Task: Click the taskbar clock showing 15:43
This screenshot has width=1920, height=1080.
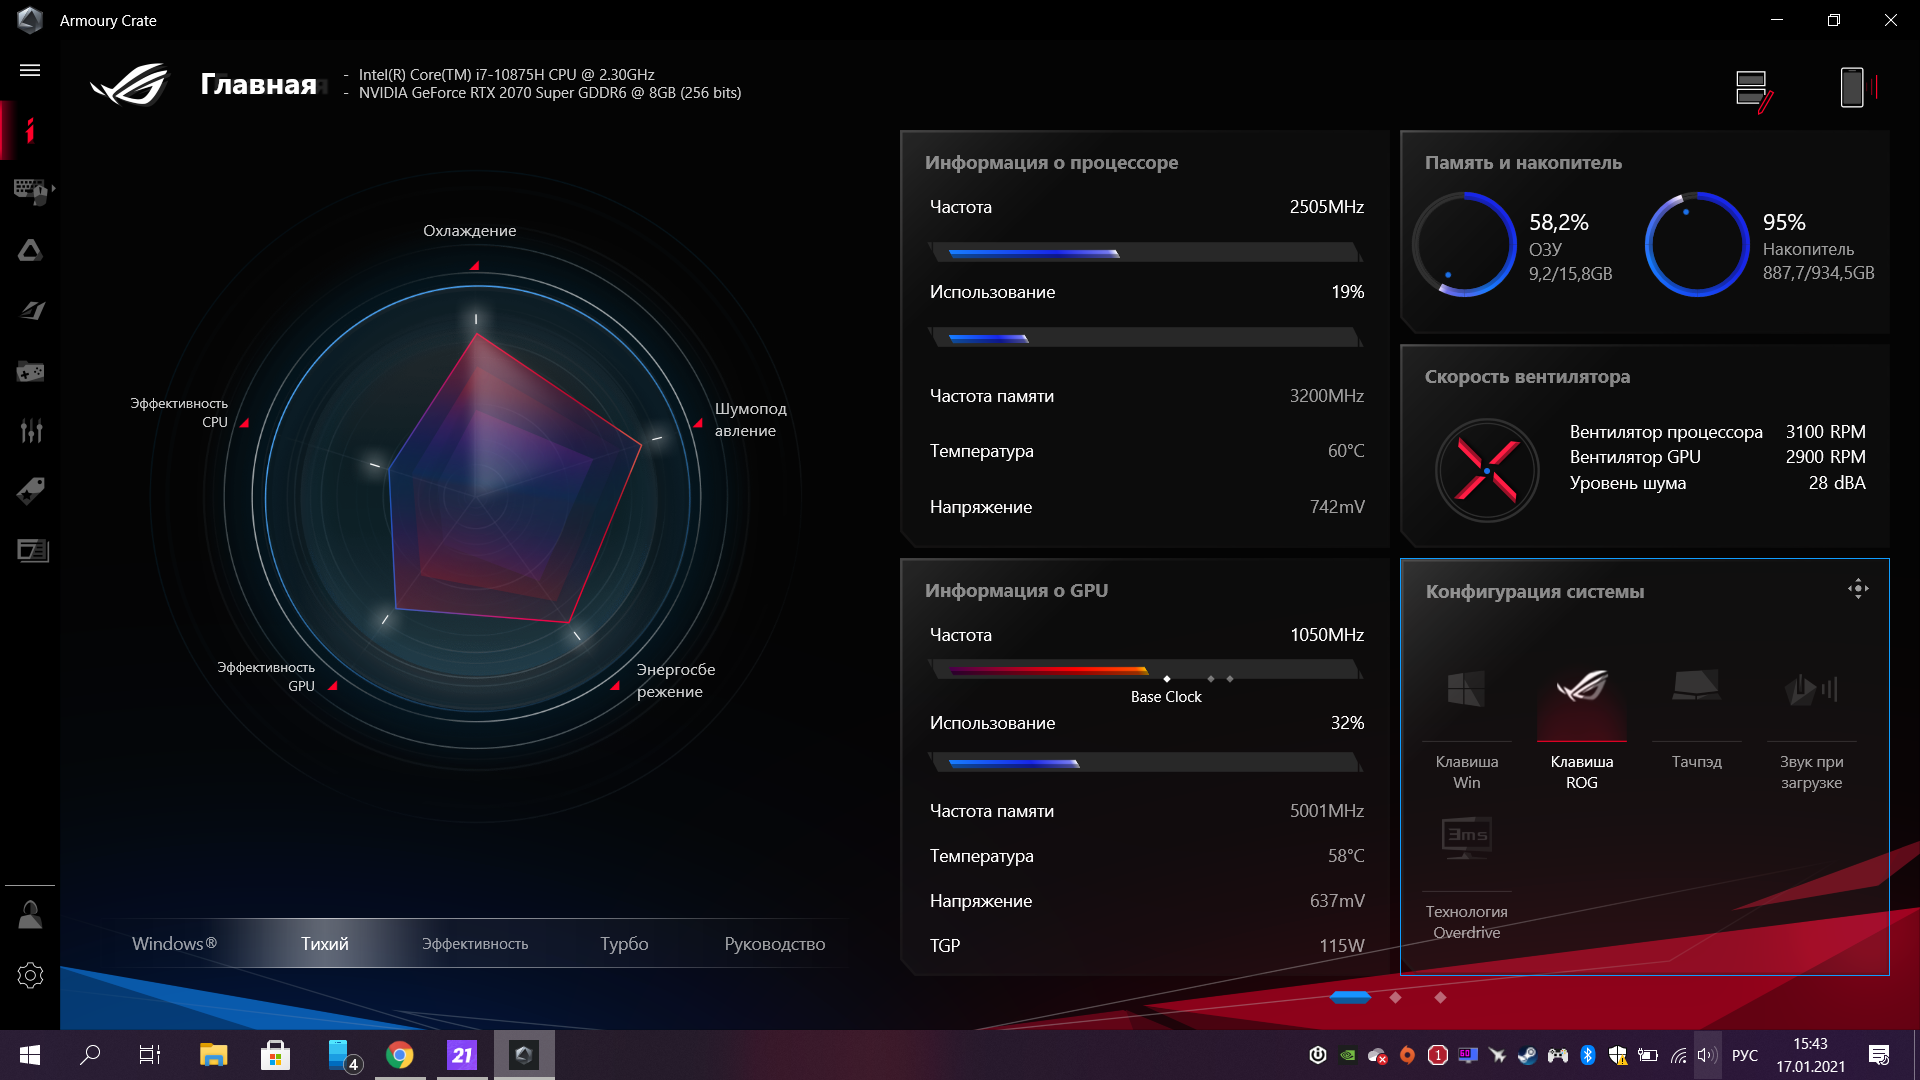Action: click(x=1810, y=1055)
